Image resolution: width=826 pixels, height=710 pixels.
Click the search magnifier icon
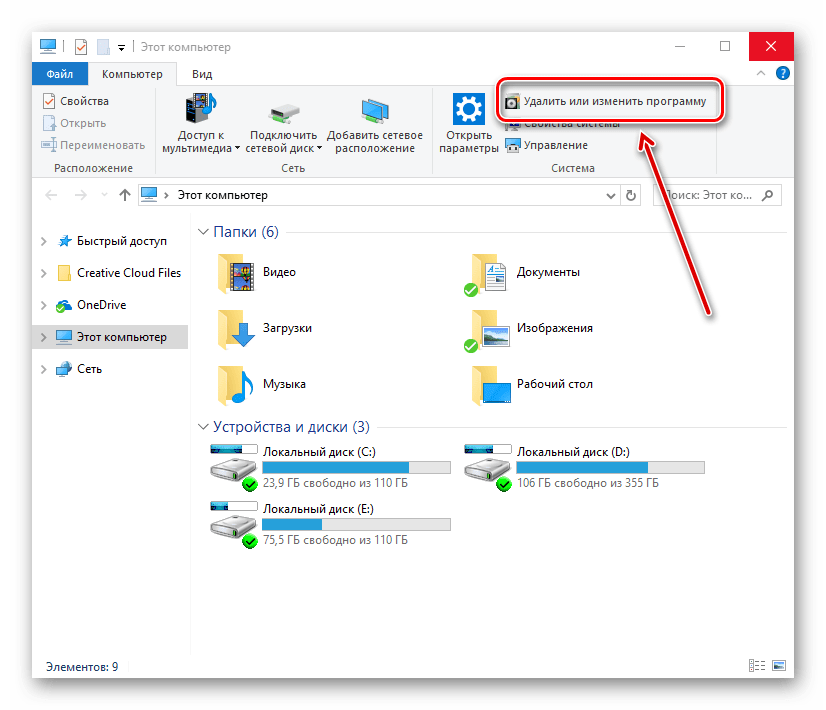768,195
